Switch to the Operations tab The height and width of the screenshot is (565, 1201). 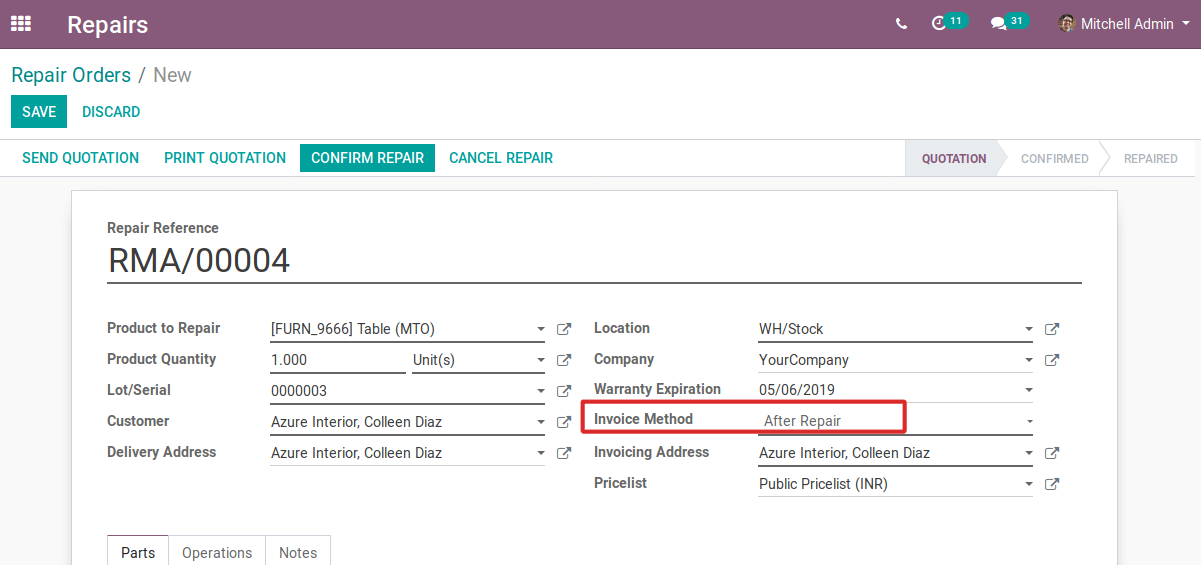click(x=217, y=552)
